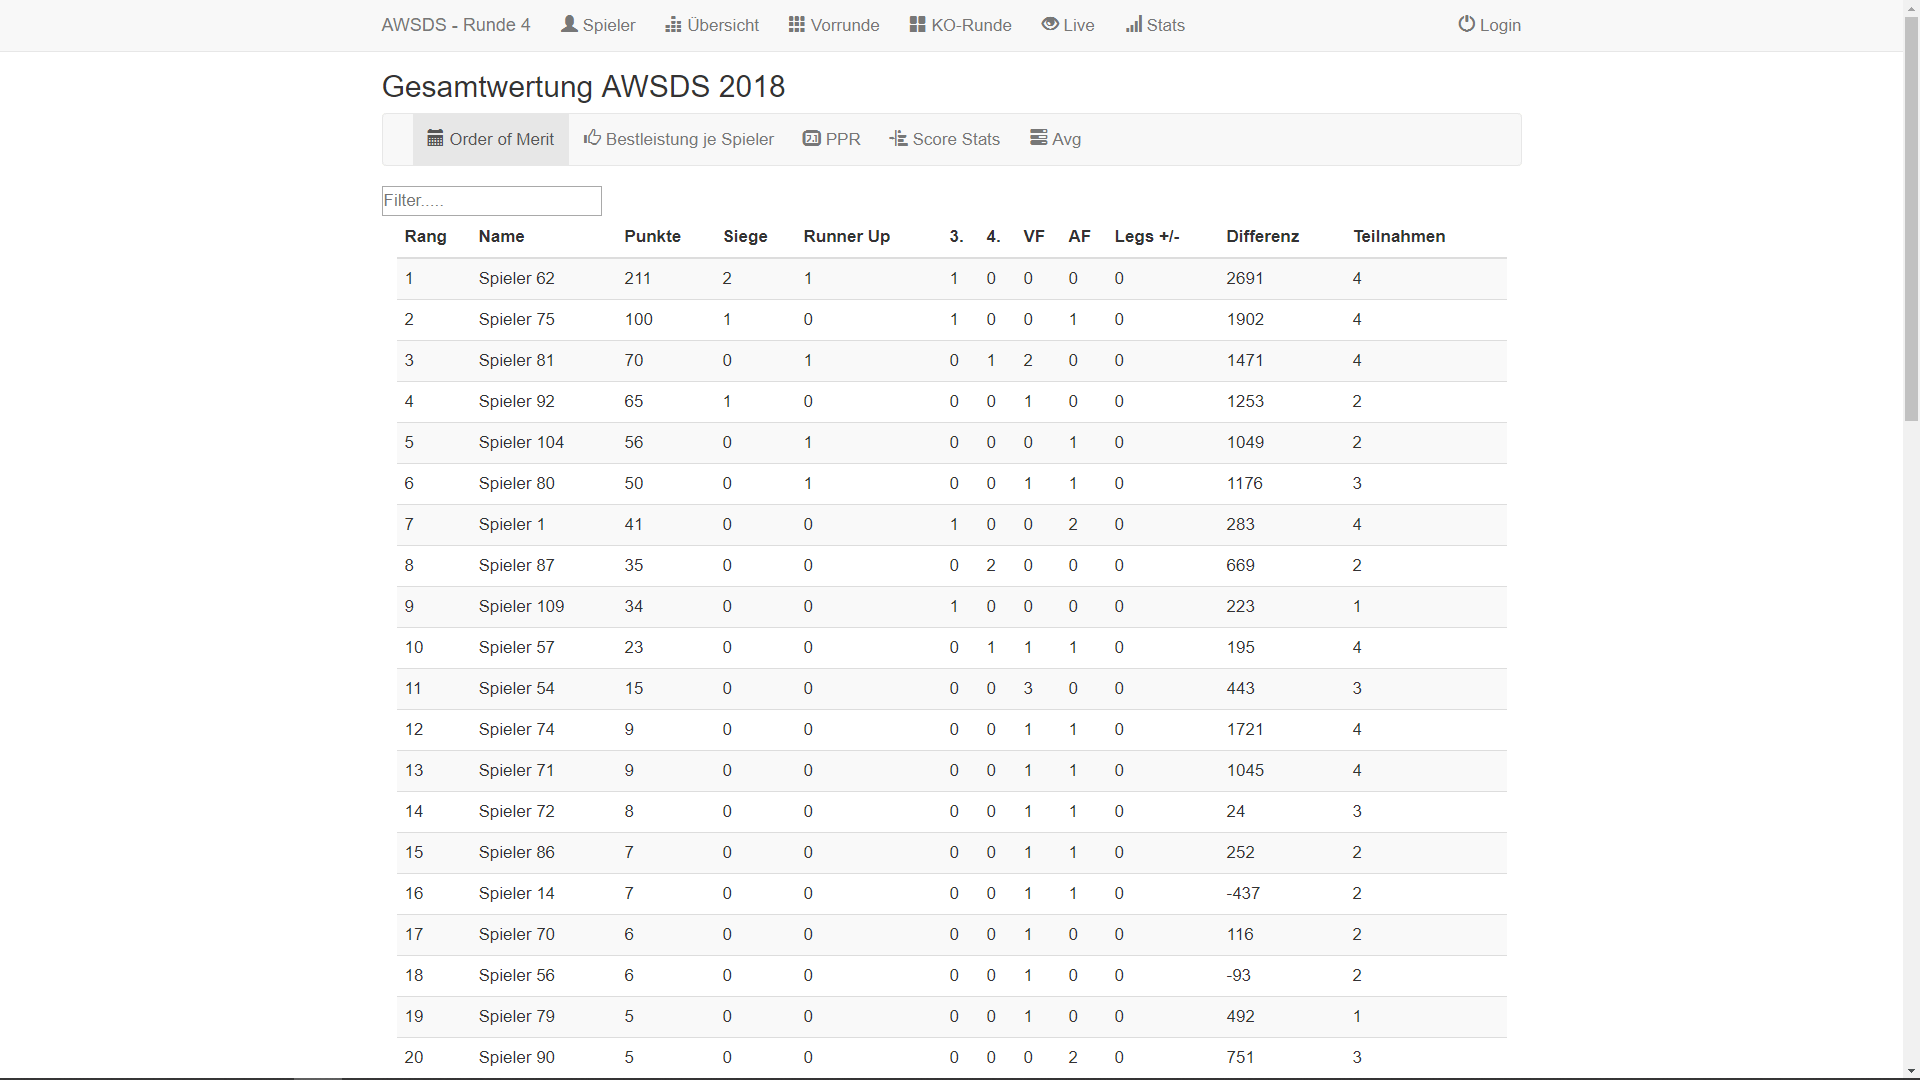Click the Live eye icon
This screenshot has width=1920, height=1080.
click(1050, 24)
